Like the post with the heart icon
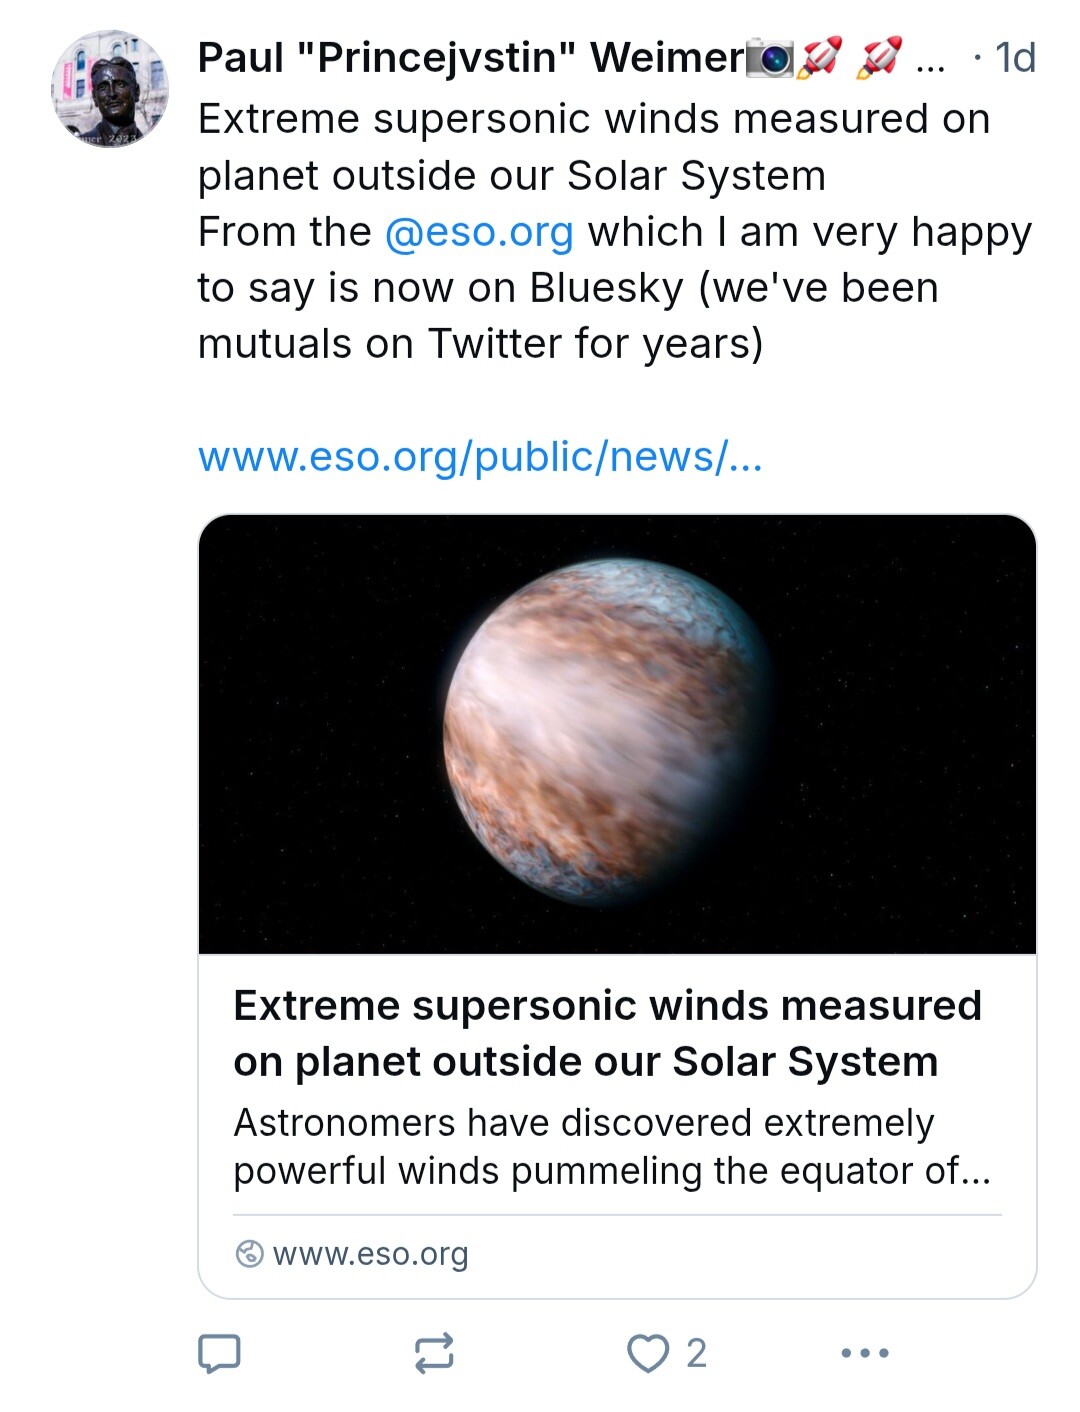This screenshot has height=1412, width=1080. 648,1353
